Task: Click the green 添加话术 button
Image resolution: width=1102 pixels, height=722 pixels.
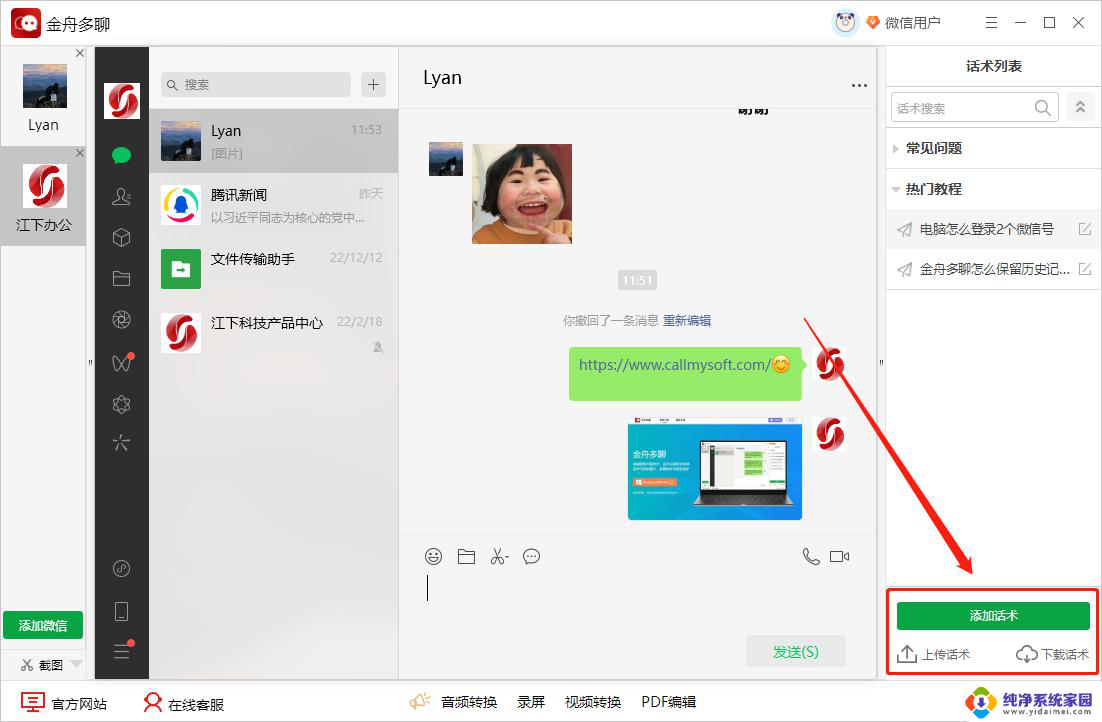Action: point(993,616)
